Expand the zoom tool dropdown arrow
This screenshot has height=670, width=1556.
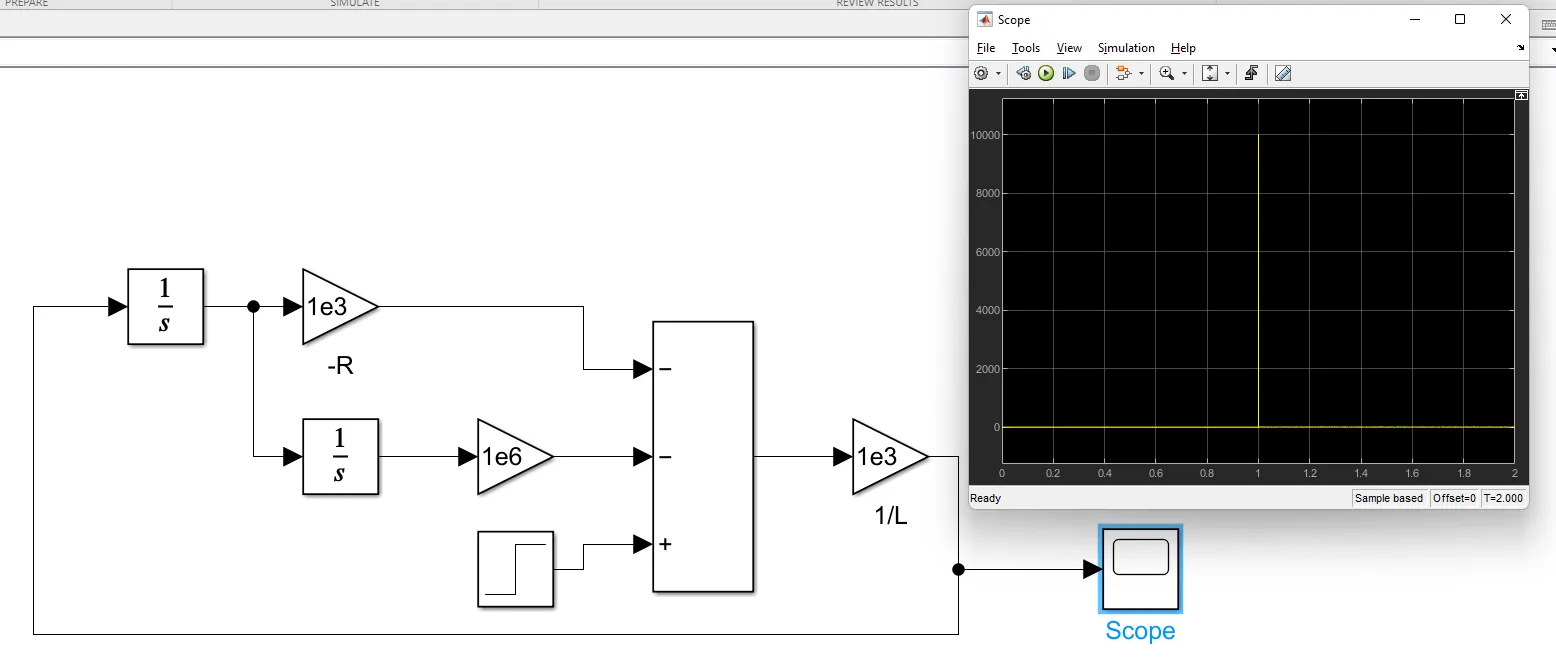[1185, 74]
